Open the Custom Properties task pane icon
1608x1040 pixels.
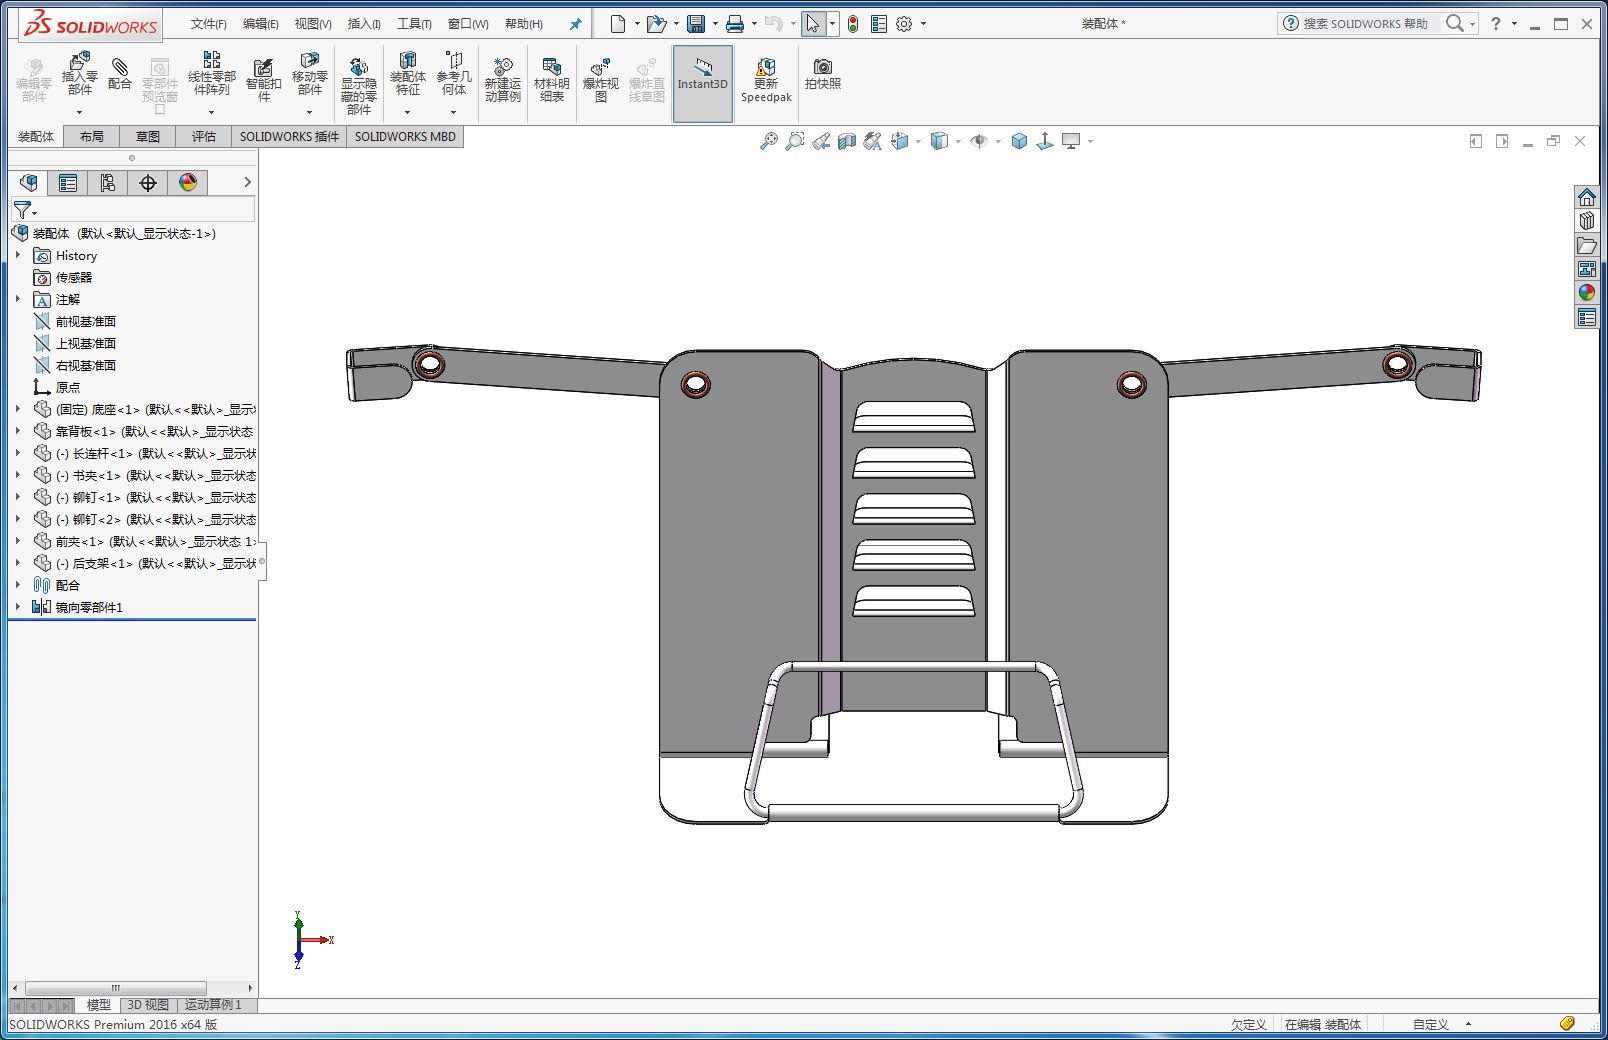tap(1587, 318)
